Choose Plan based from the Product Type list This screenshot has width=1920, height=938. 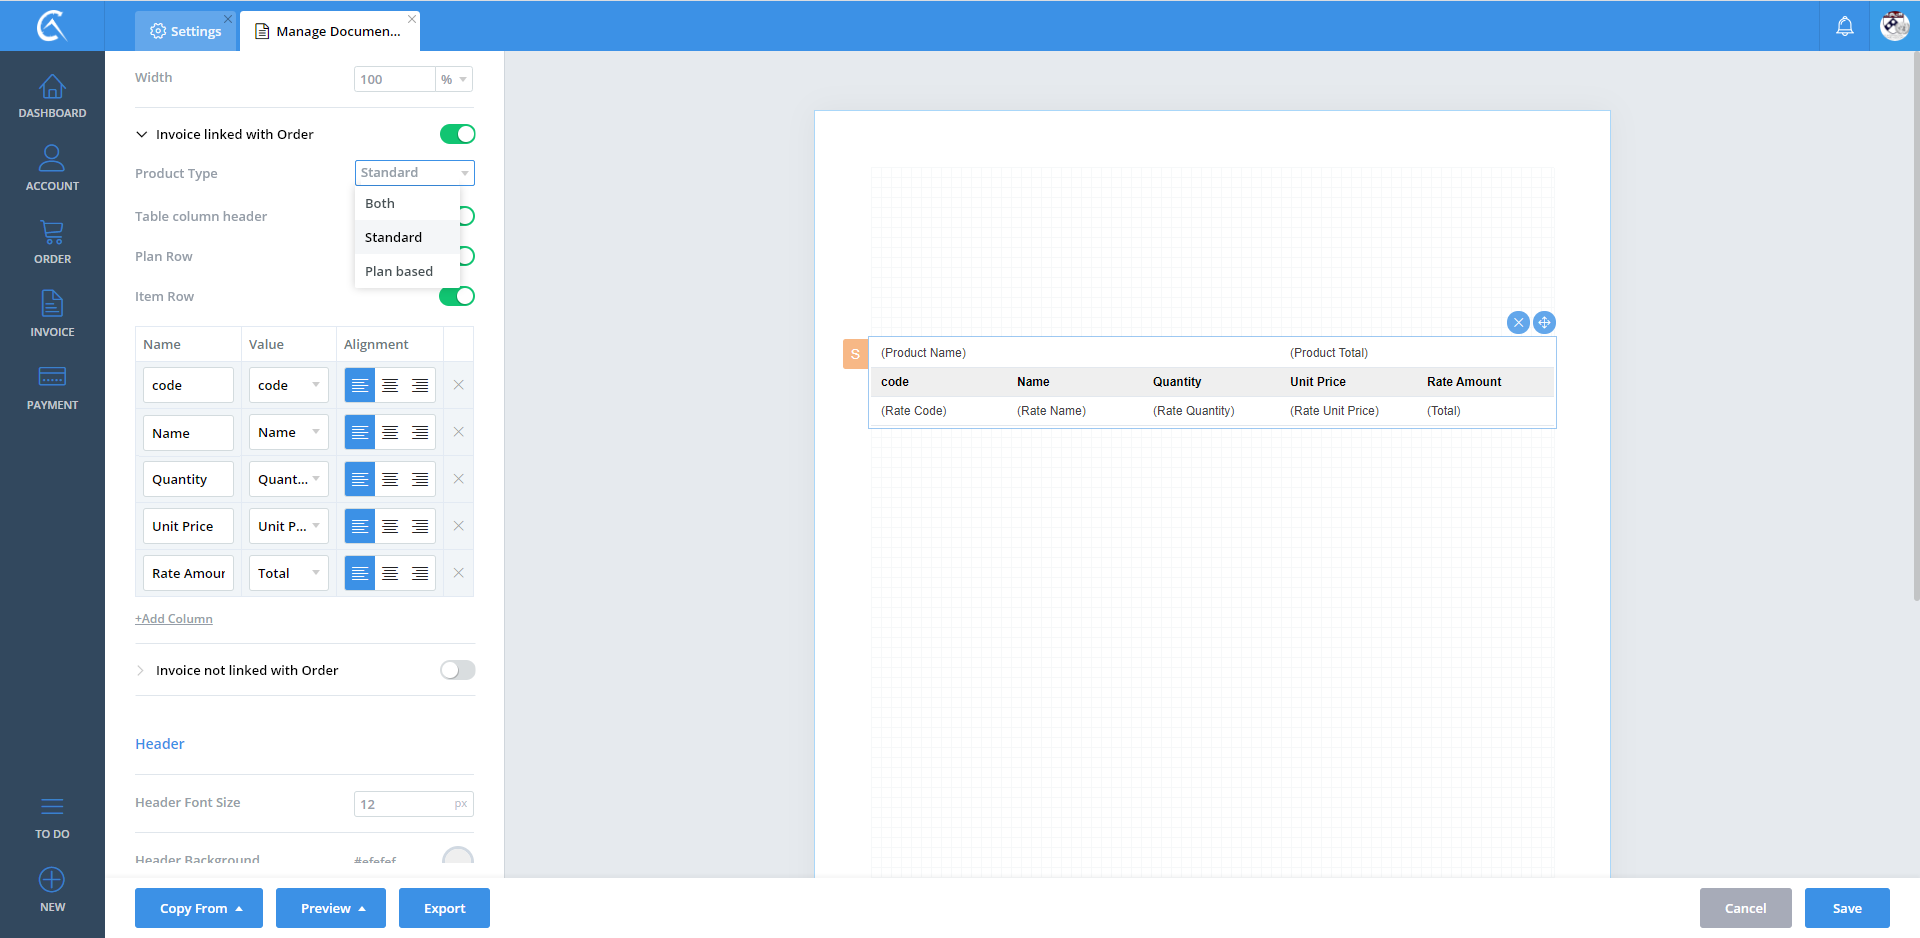(399, 271)
